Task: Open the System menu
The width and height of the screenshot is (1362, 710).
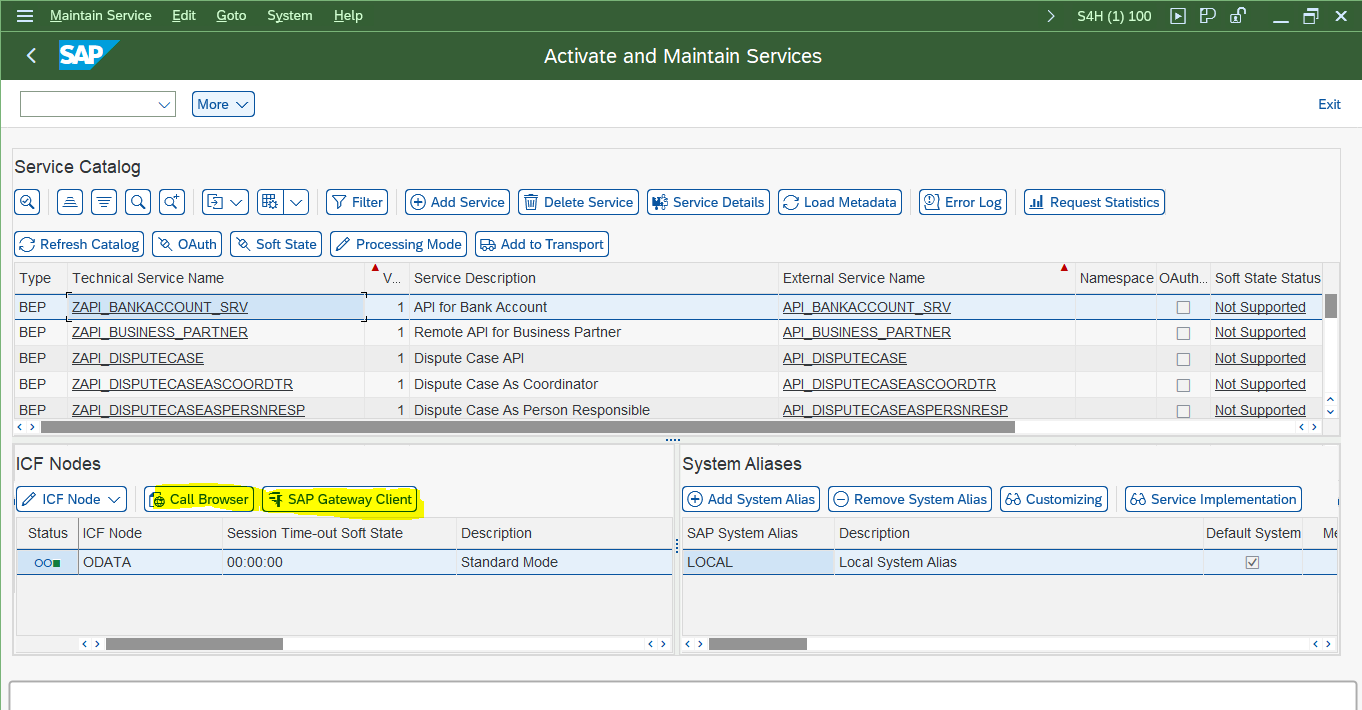Action: [x=289, y=16]
